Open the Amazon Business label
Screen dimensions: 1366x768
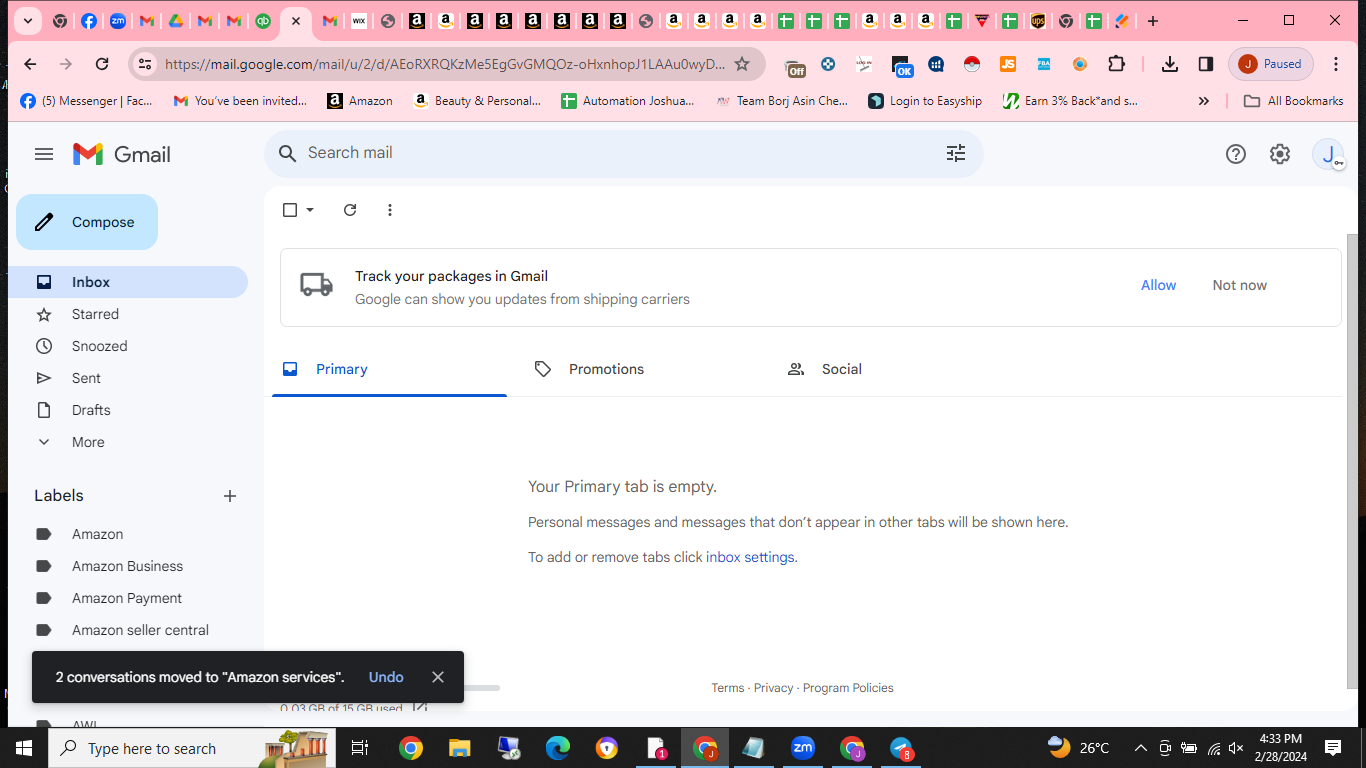(x=128, y=566)
